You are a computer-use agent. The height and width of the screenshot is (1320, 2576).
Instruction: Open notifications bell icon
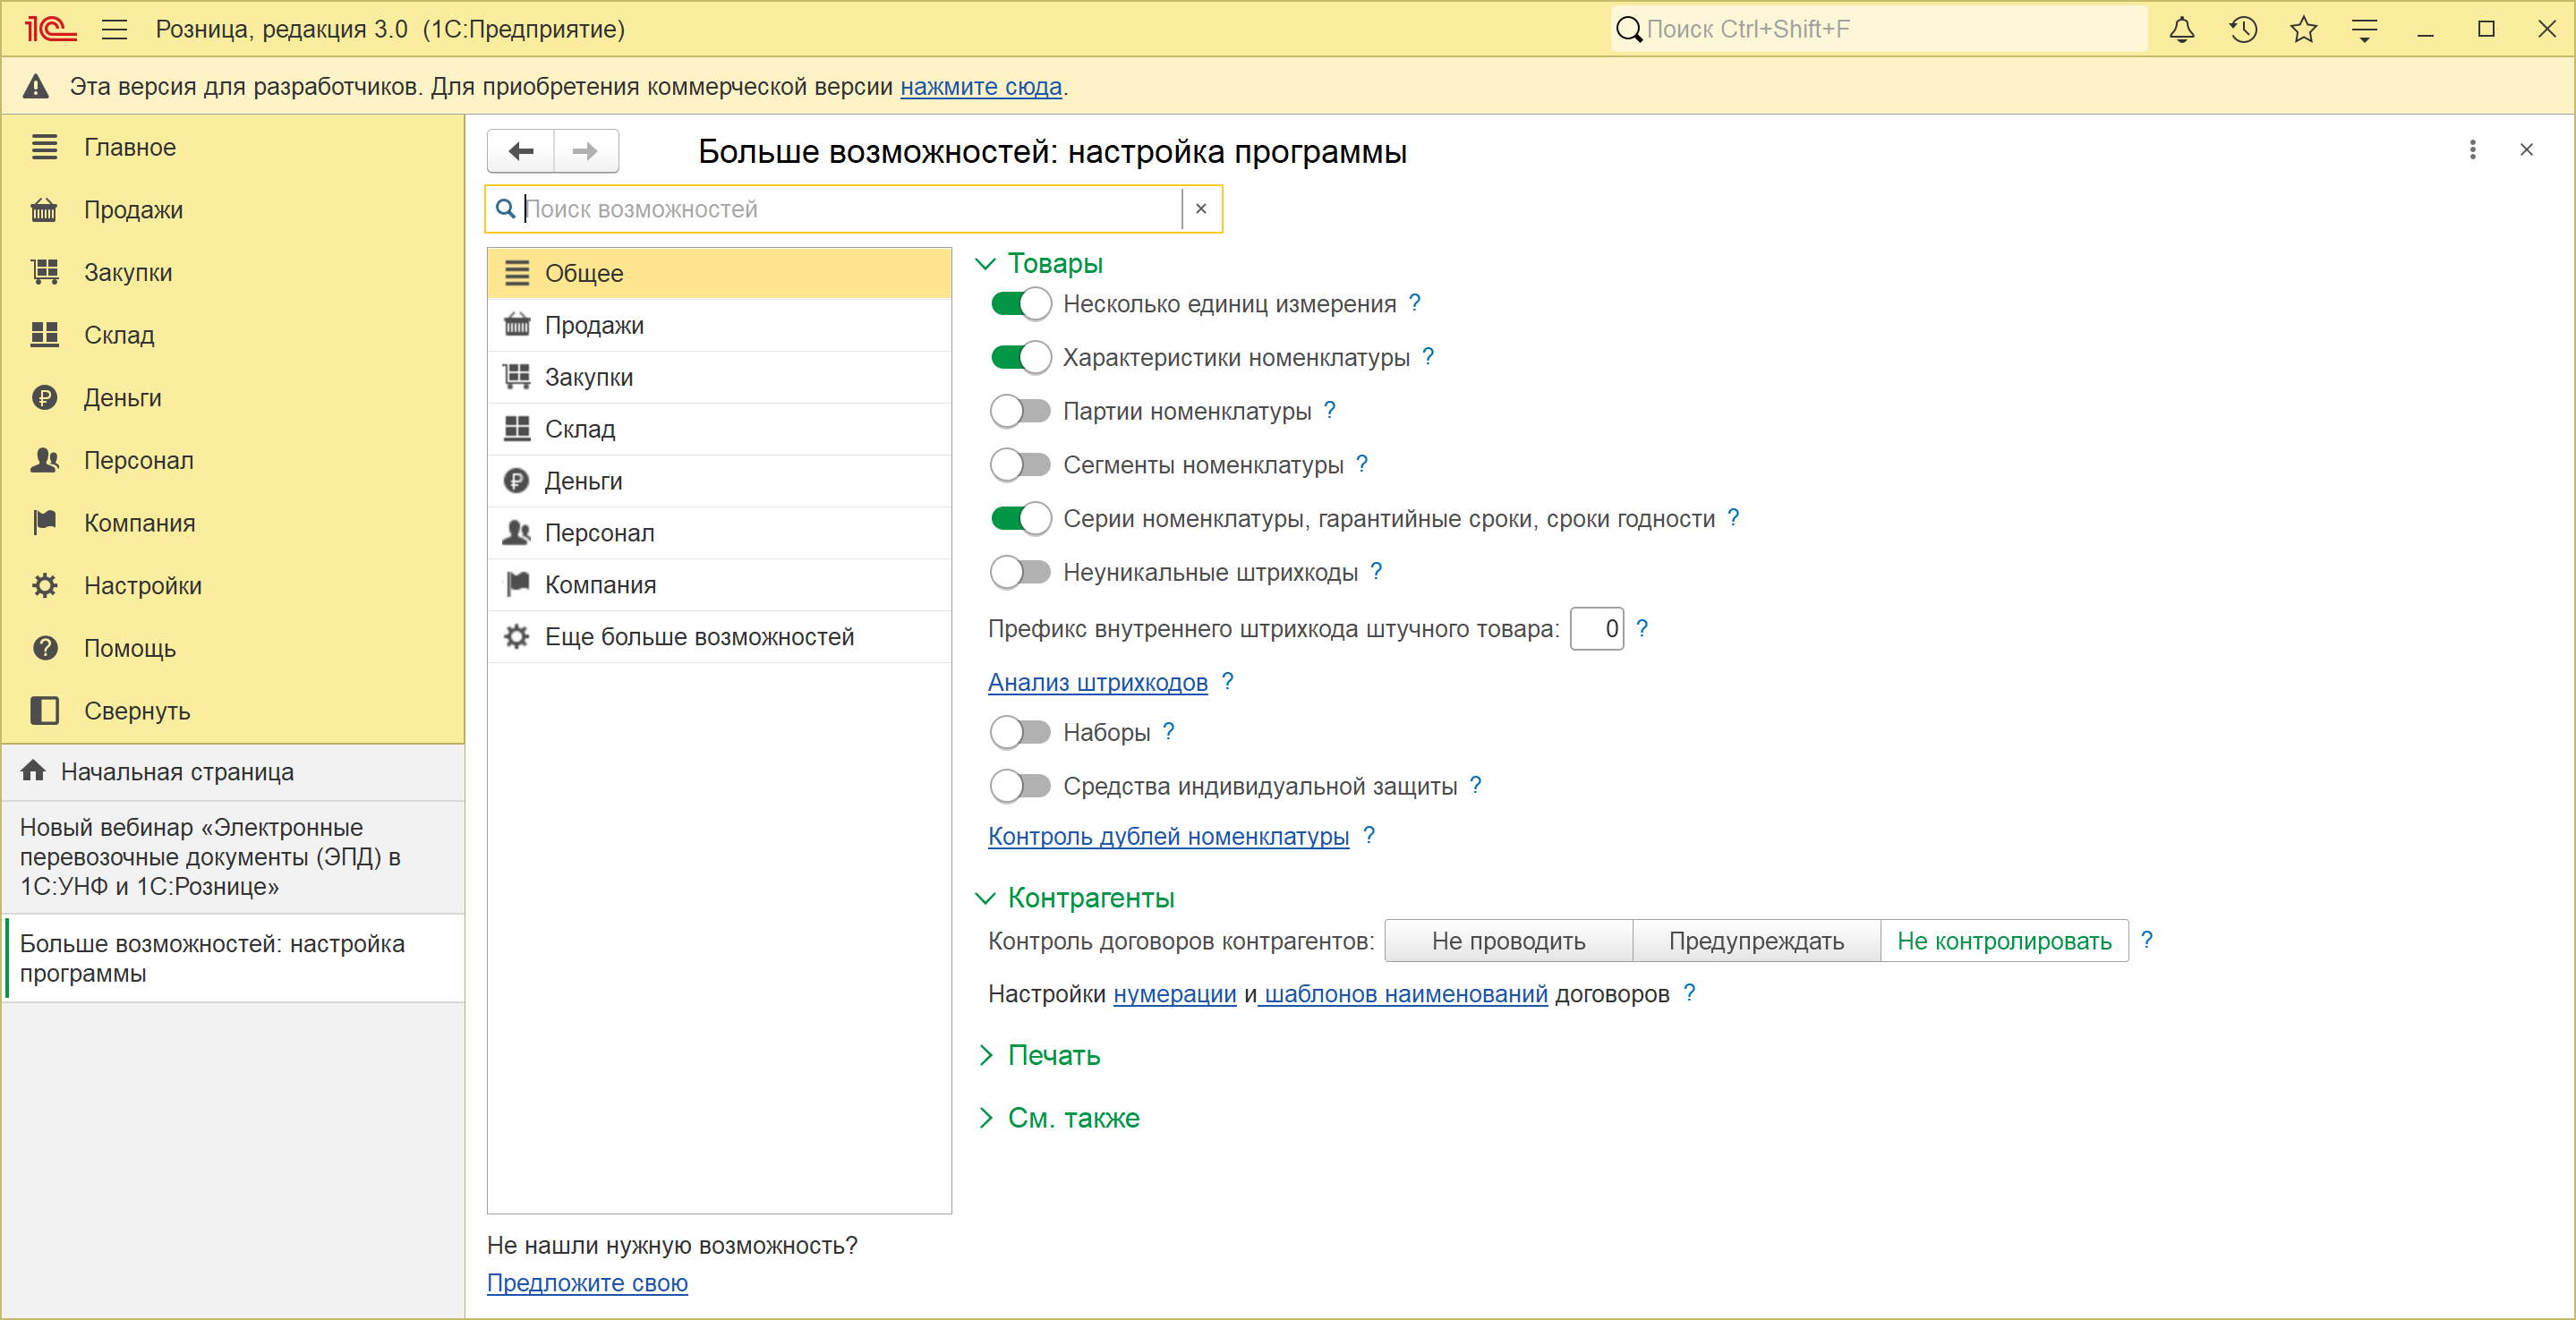tap(2182, 29)
